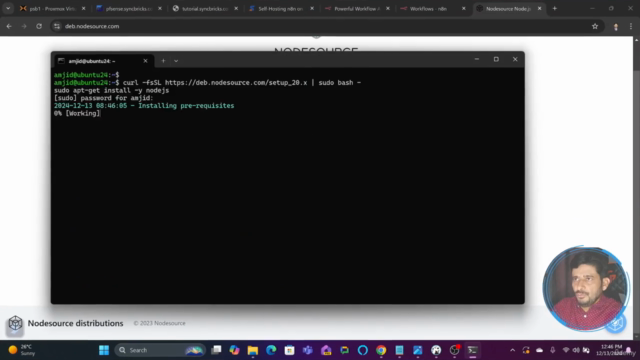This screenshot has height=360, width=640.
Task: Click the Nodesource distributions footer text
Action: [76, 323]
